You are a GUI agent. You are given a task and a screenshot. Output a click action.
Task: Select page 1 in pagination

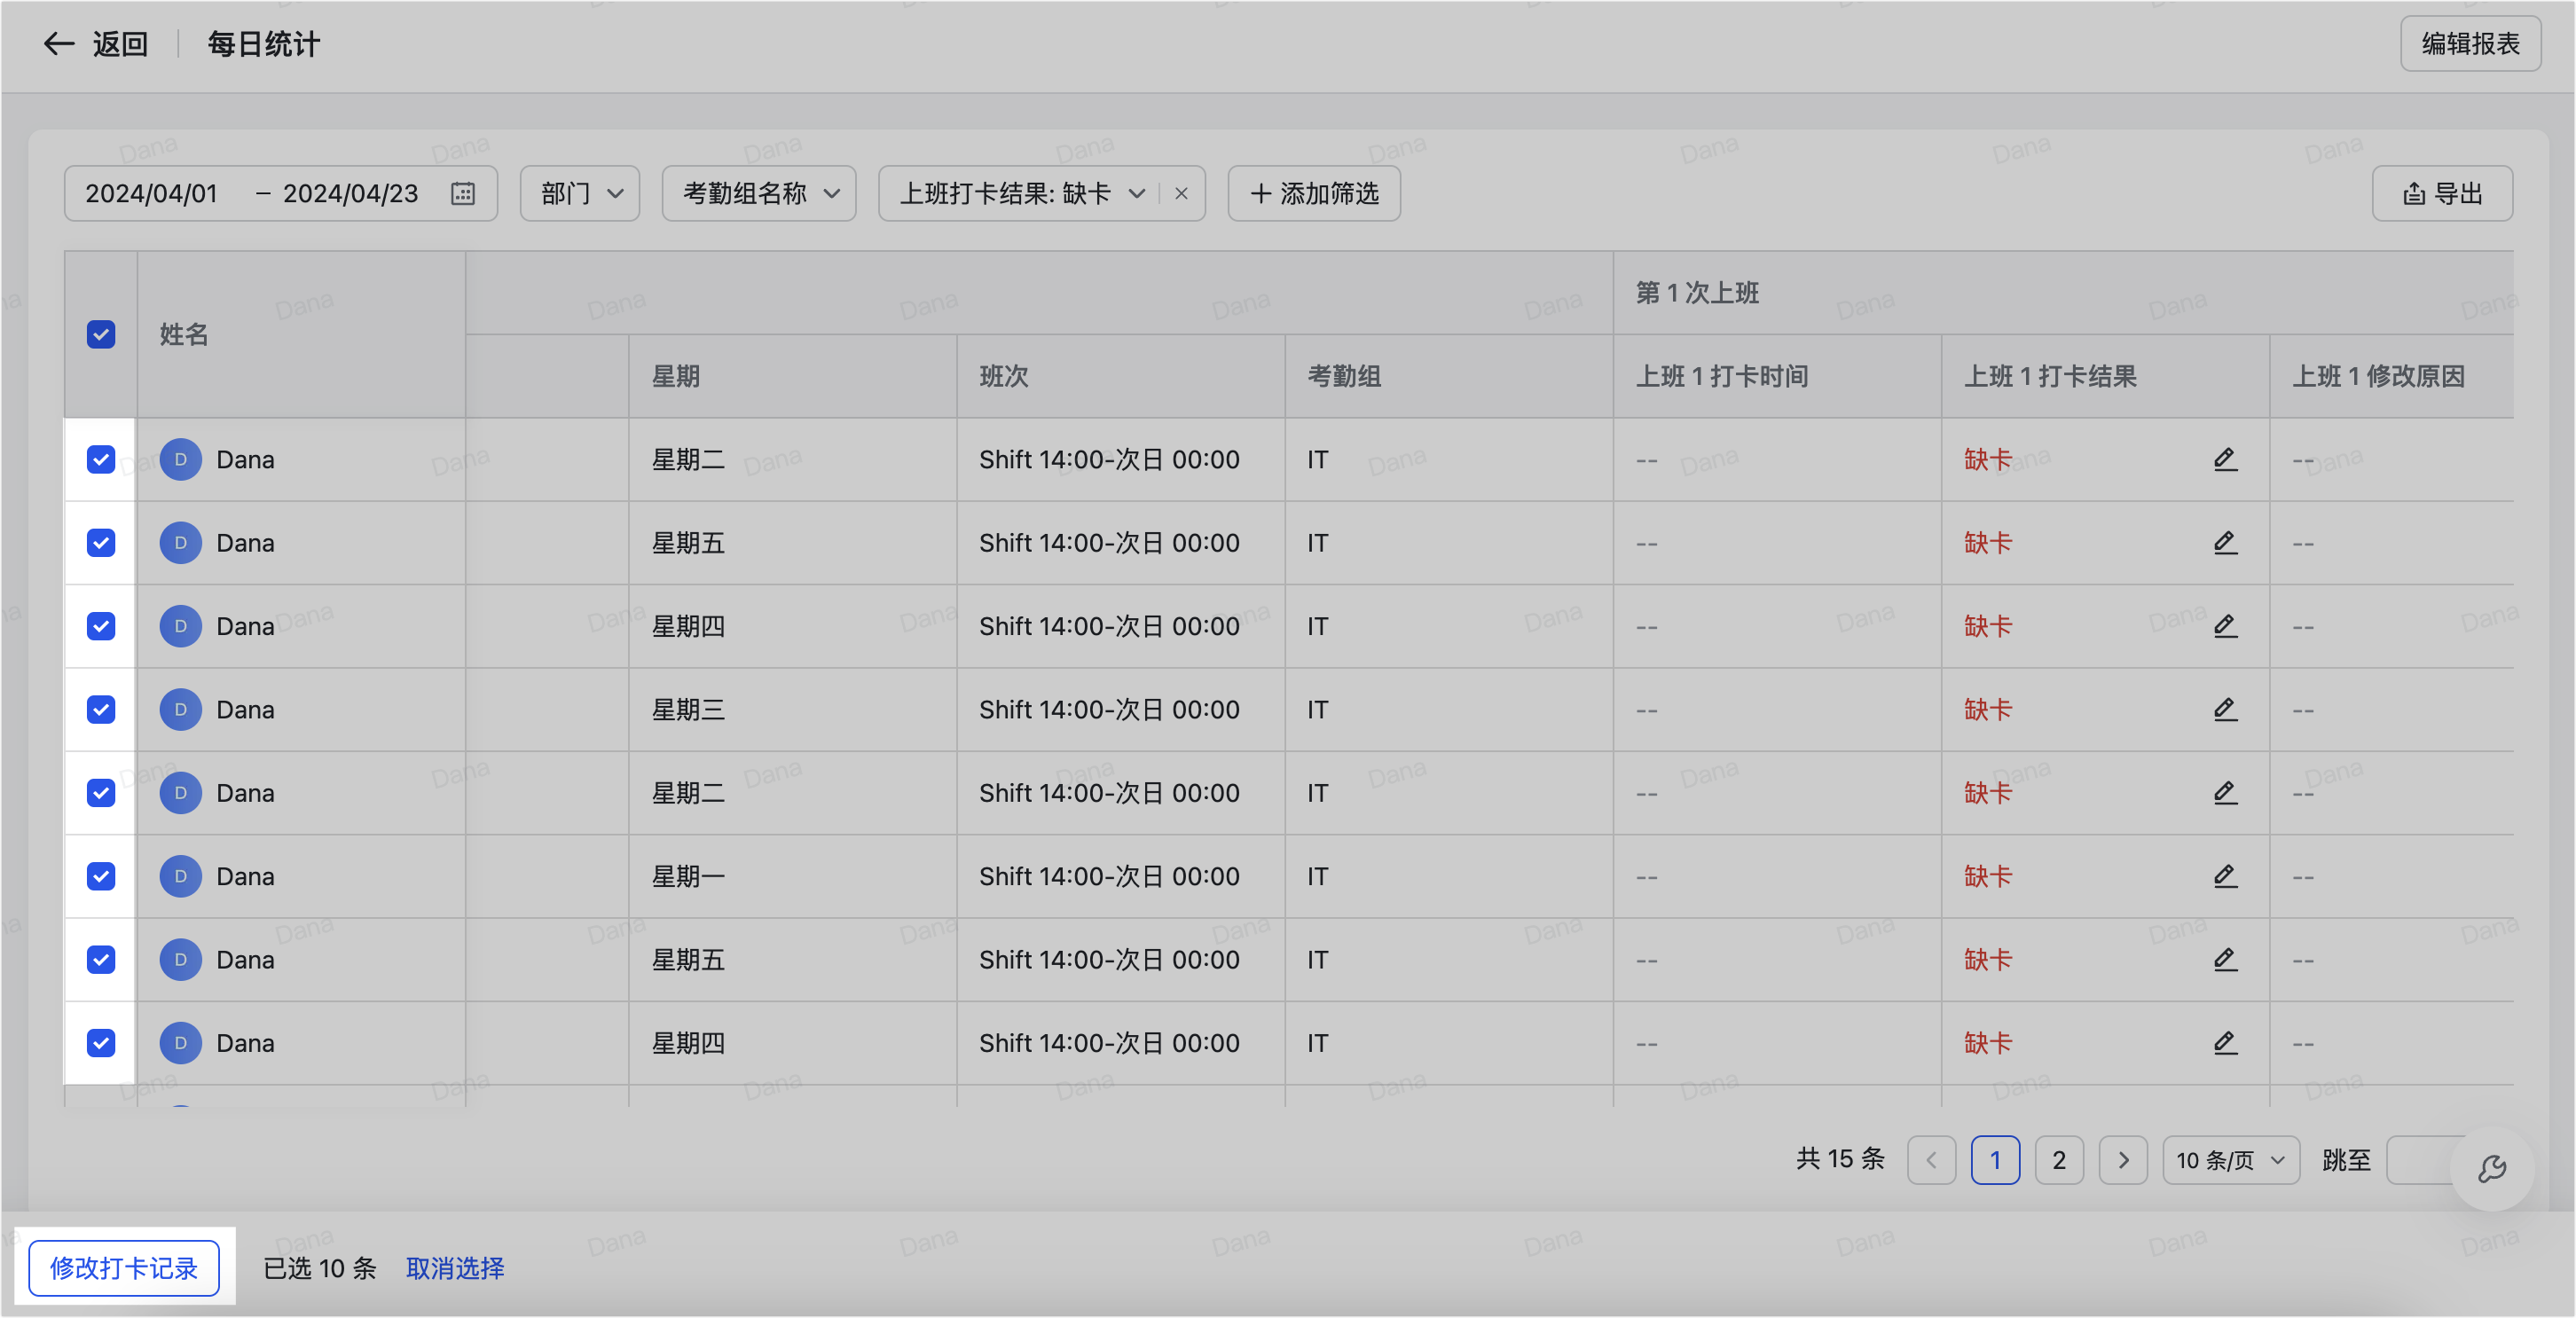pyautogui.click(x=1994, y=1160)
